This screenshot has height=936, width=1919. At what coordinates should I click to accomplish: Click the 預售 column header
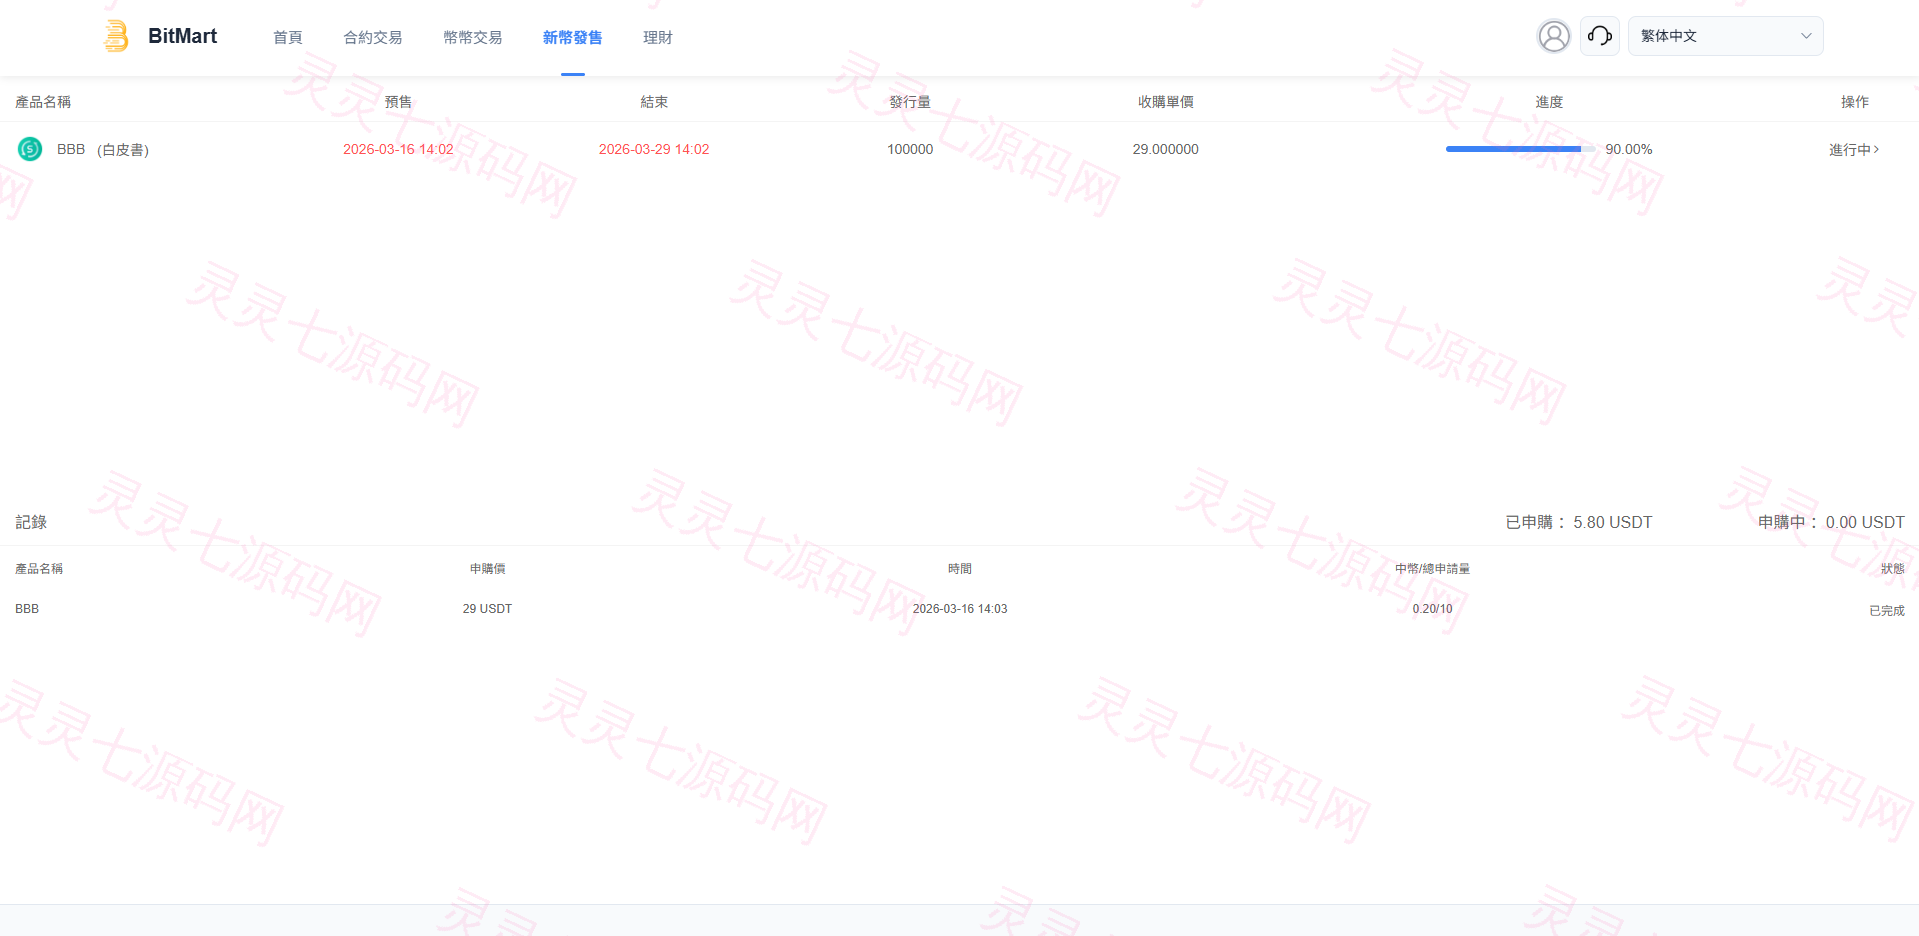(398, 102)
